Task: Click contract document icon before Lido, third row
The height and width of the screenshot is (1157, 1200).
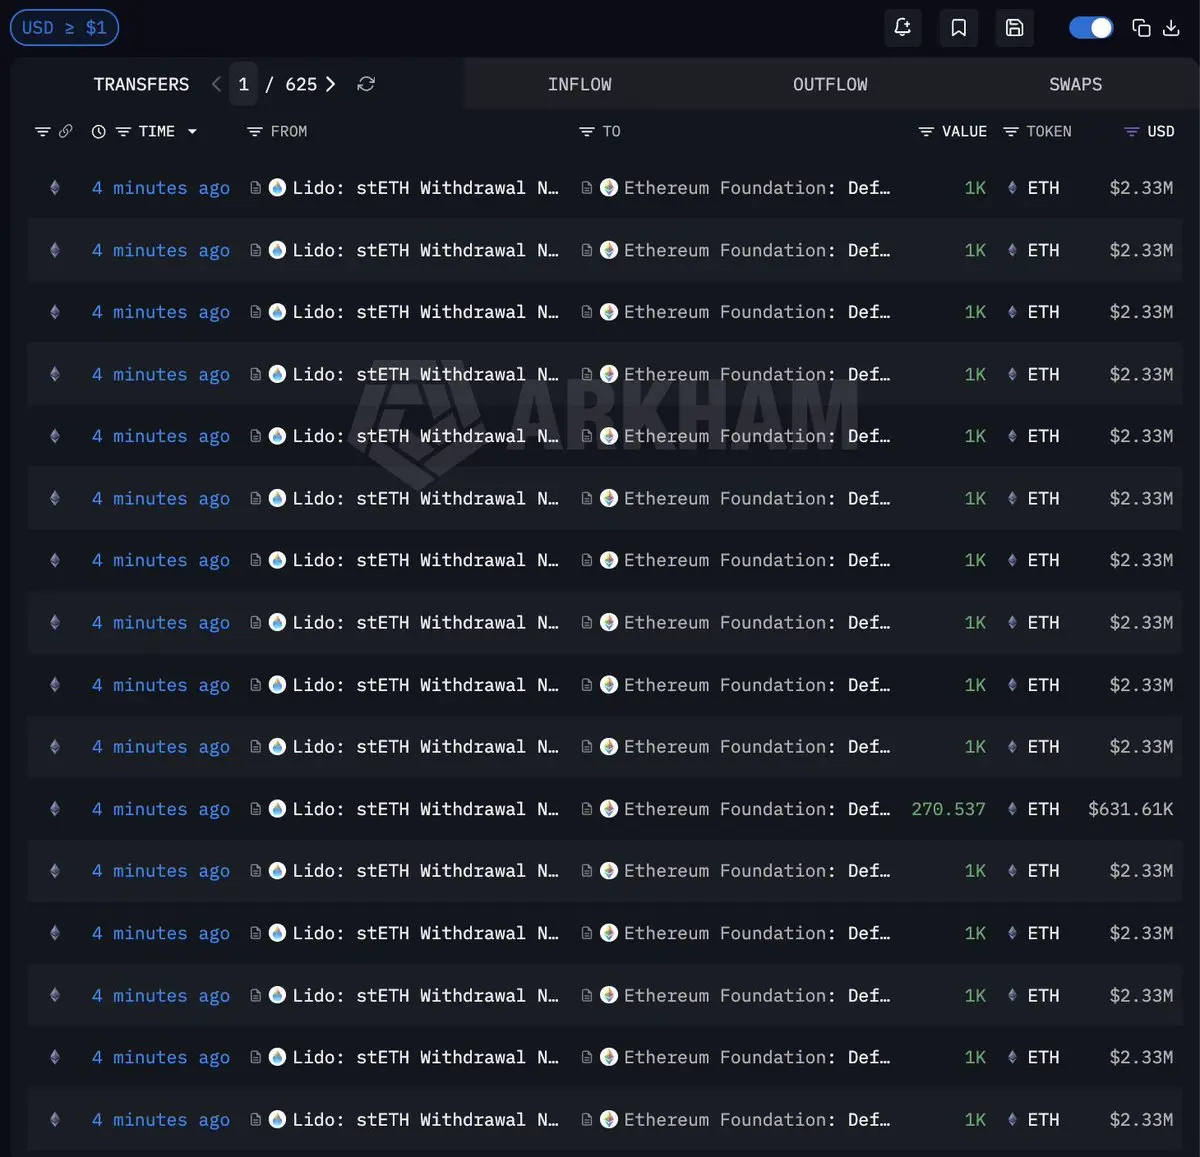Action: tap(256, 312)
